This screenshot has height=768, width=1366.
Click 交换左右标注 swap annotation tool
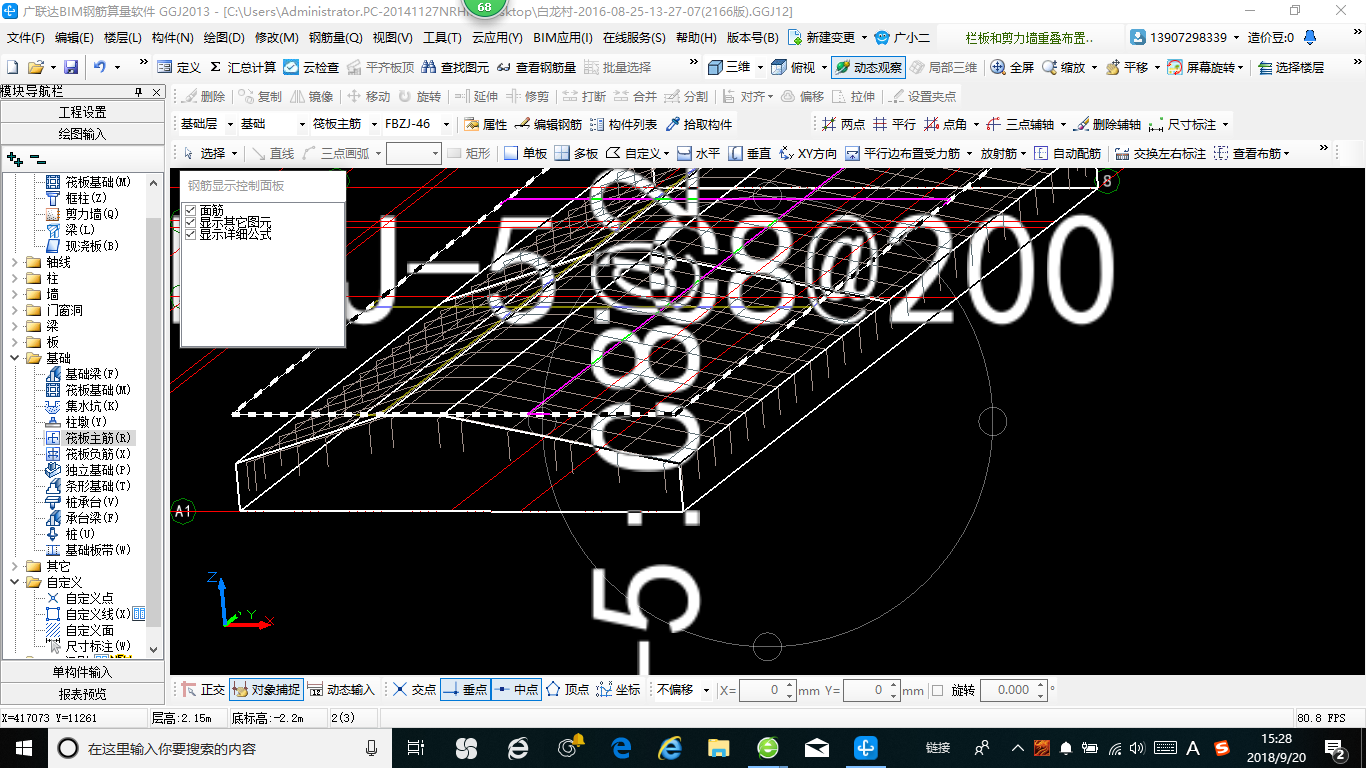pos(1160,153)
